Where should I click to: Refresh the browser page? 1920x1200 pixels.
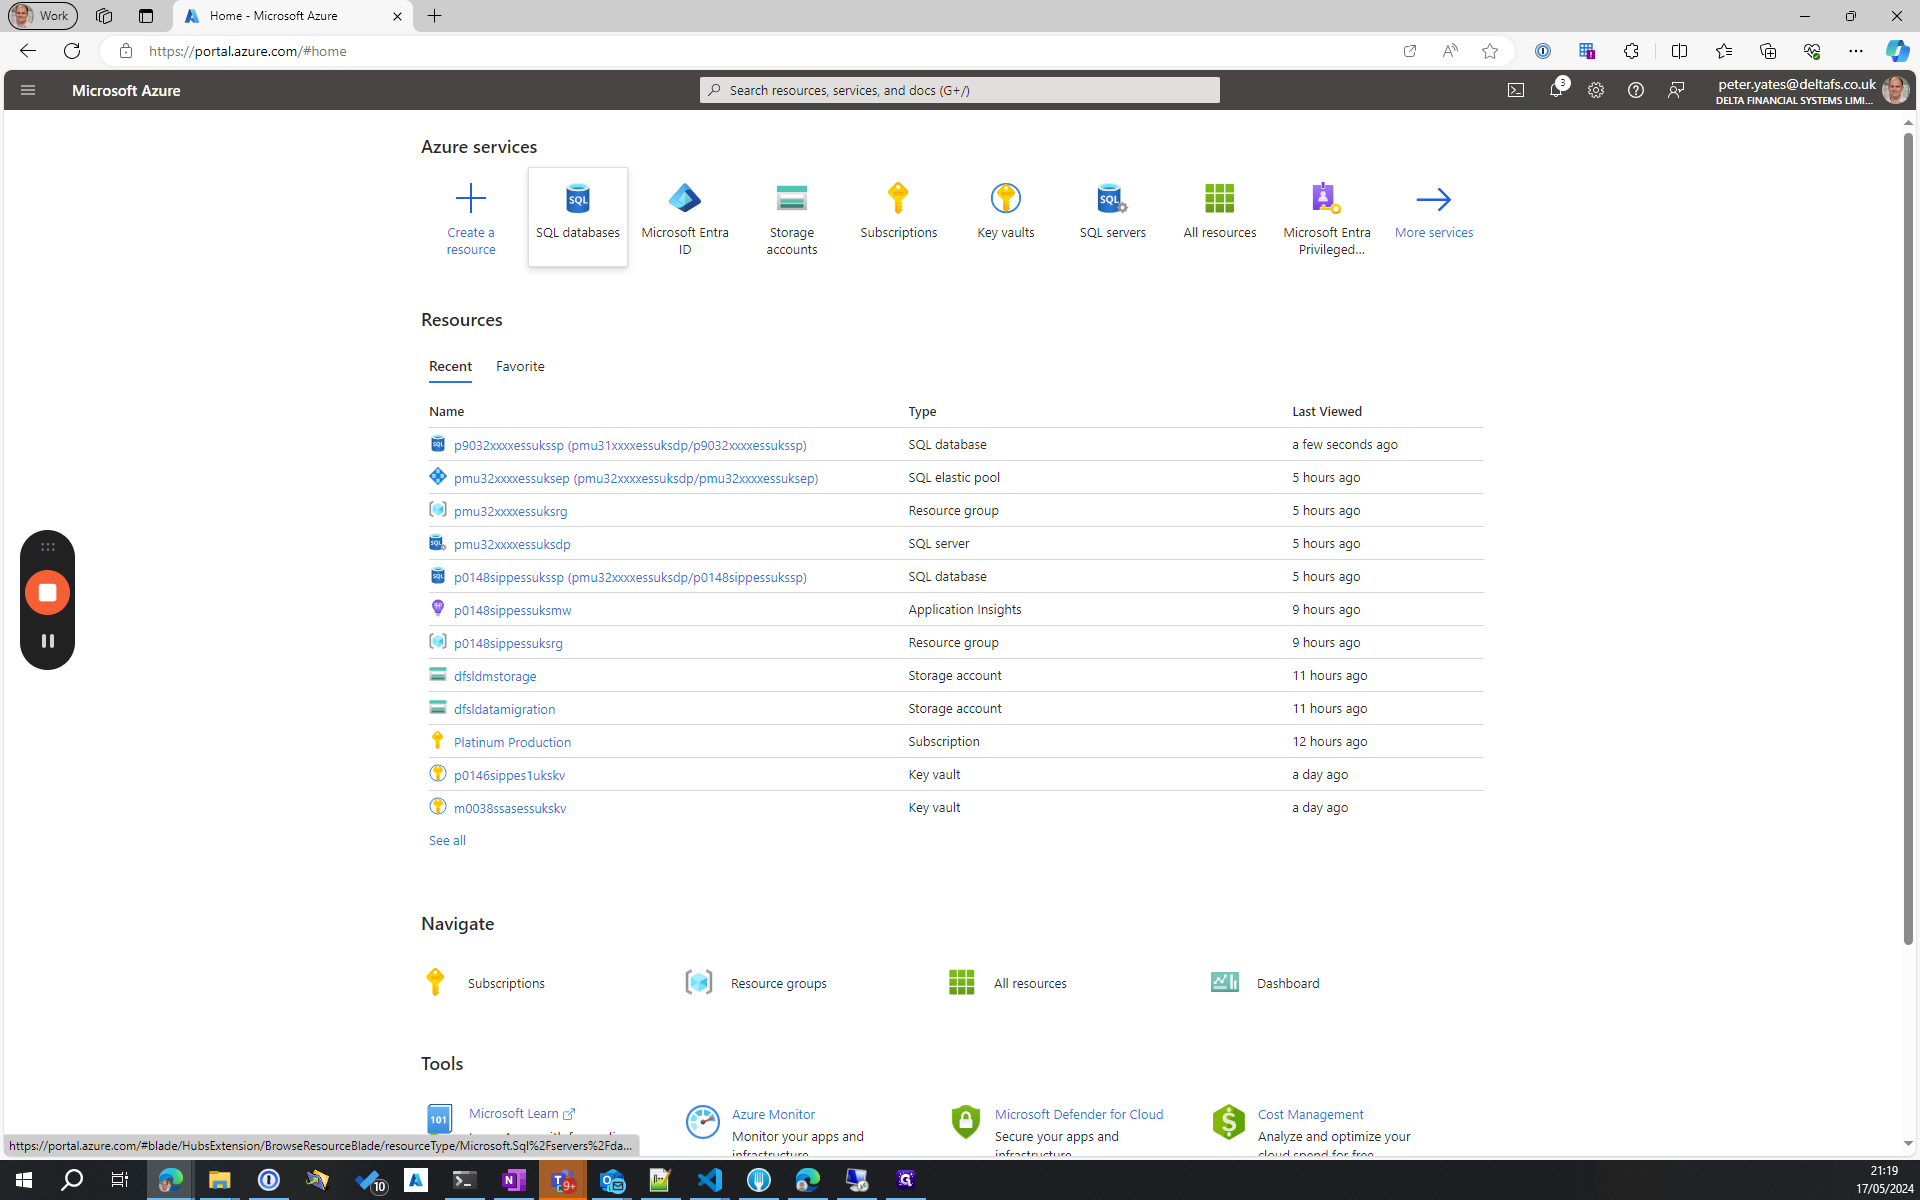click(72, 51)
